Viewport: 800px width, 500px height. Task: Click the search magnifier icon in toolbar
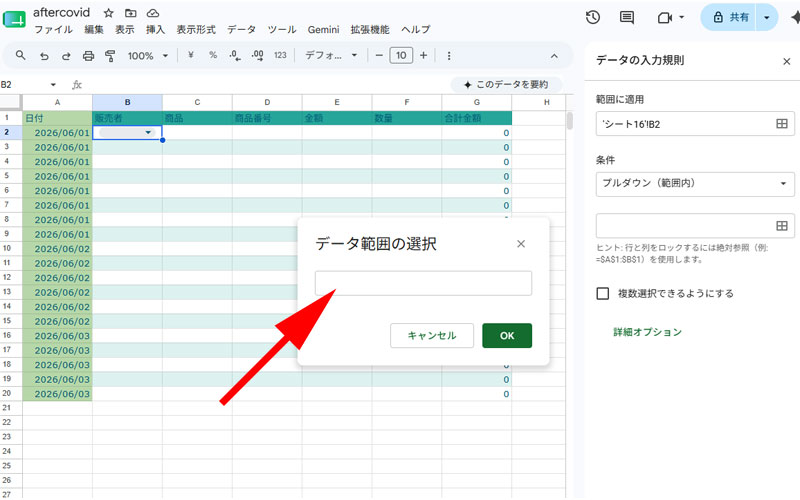[x=20, y=55]
